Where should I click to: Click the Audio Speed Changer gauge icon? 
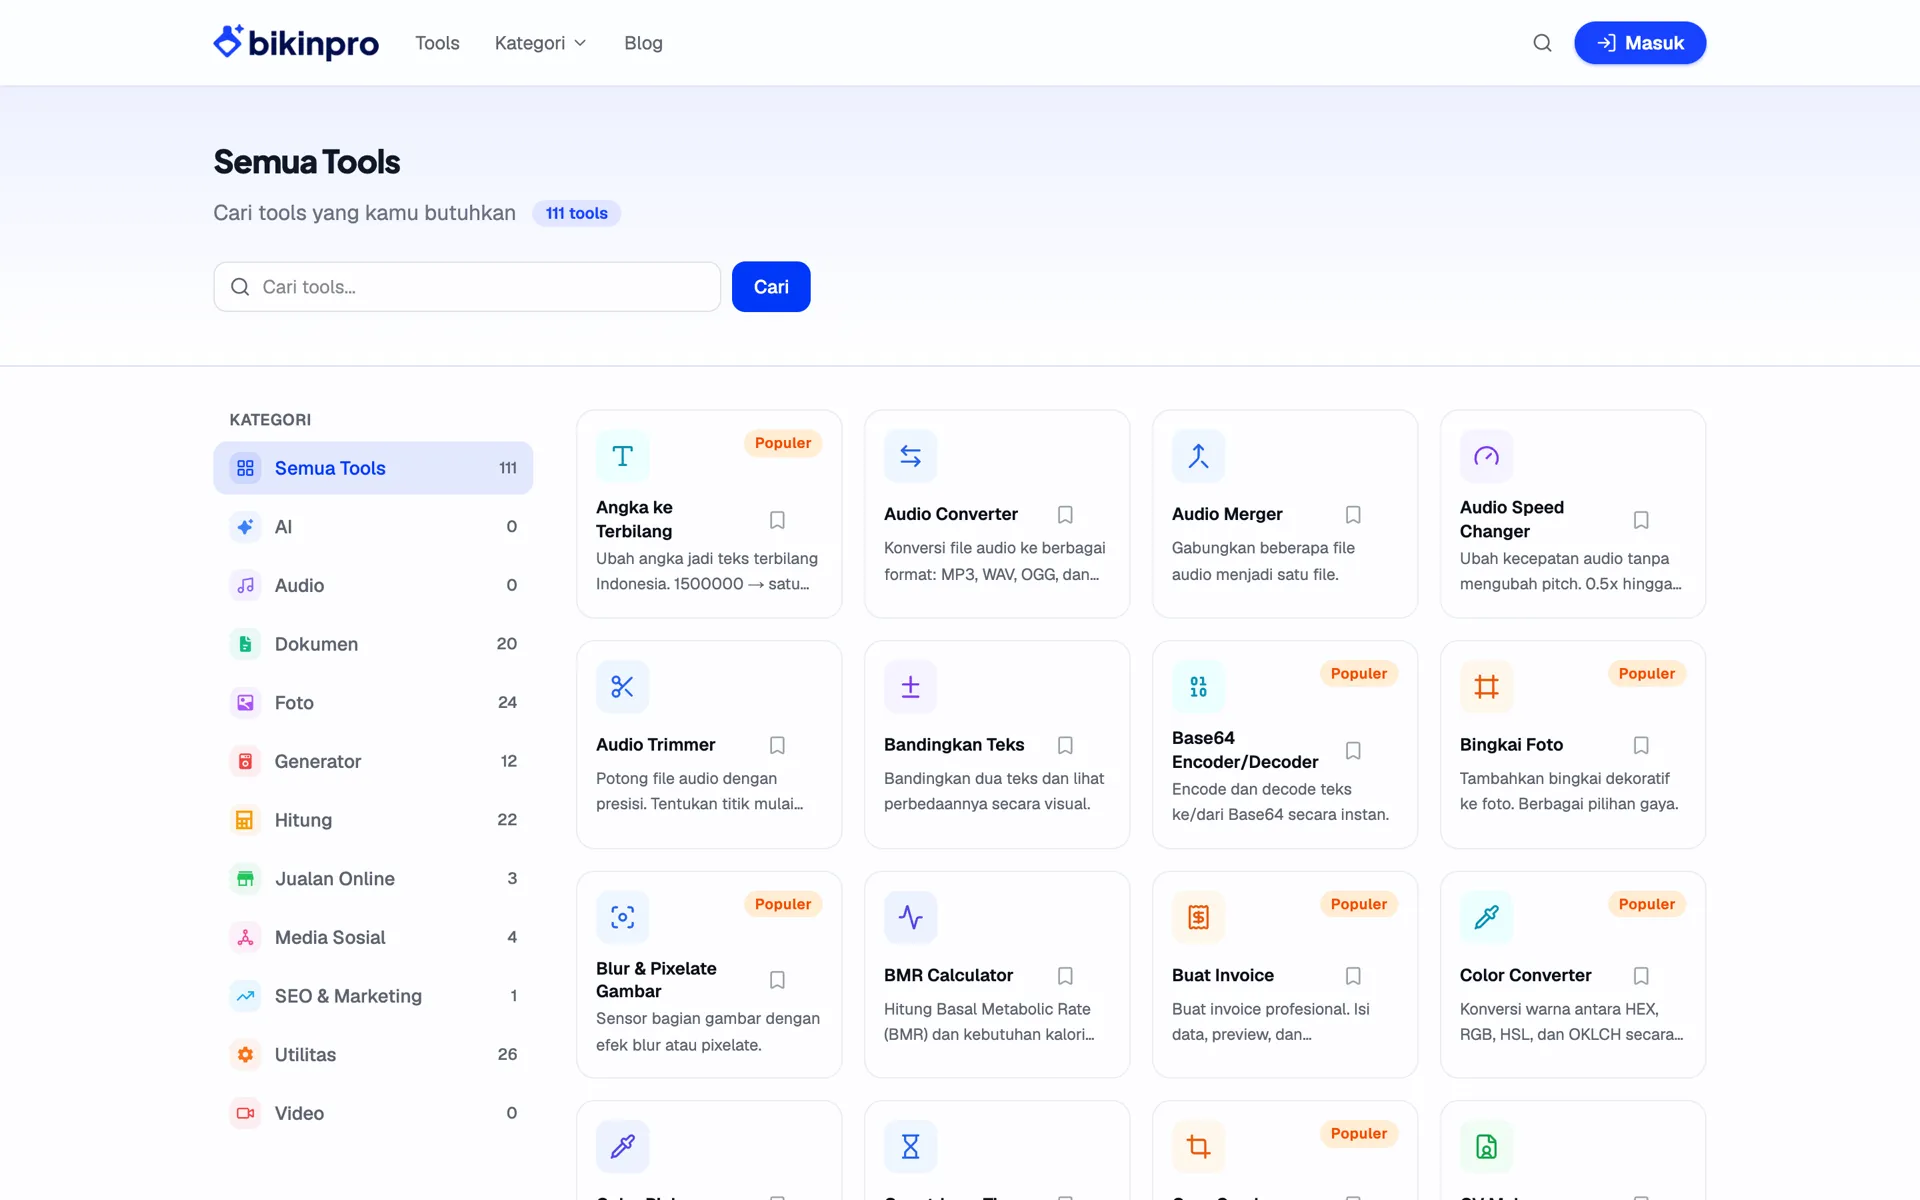pos(1486,456)
